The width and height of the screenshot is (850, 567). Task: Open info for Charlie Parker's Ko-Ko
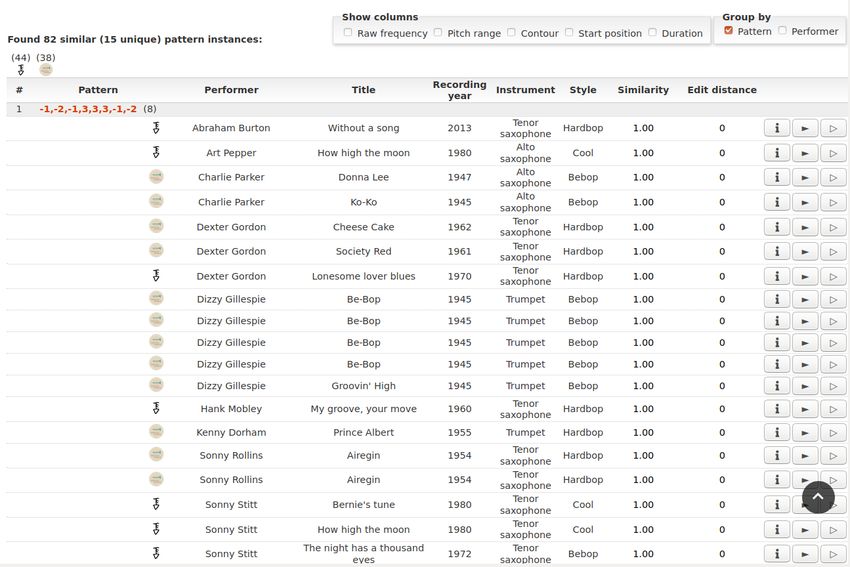(x=777, y=203)
